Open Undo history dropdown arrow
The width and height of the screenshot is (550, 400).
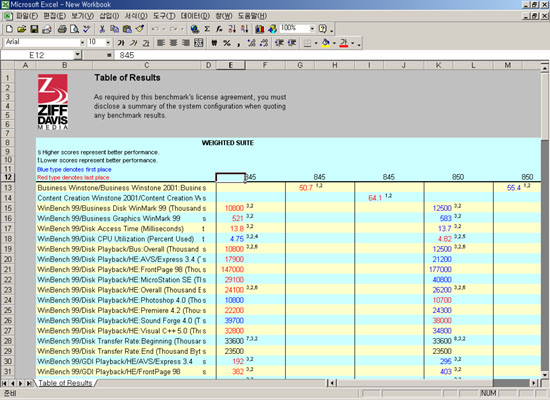(x=164, y=29)
